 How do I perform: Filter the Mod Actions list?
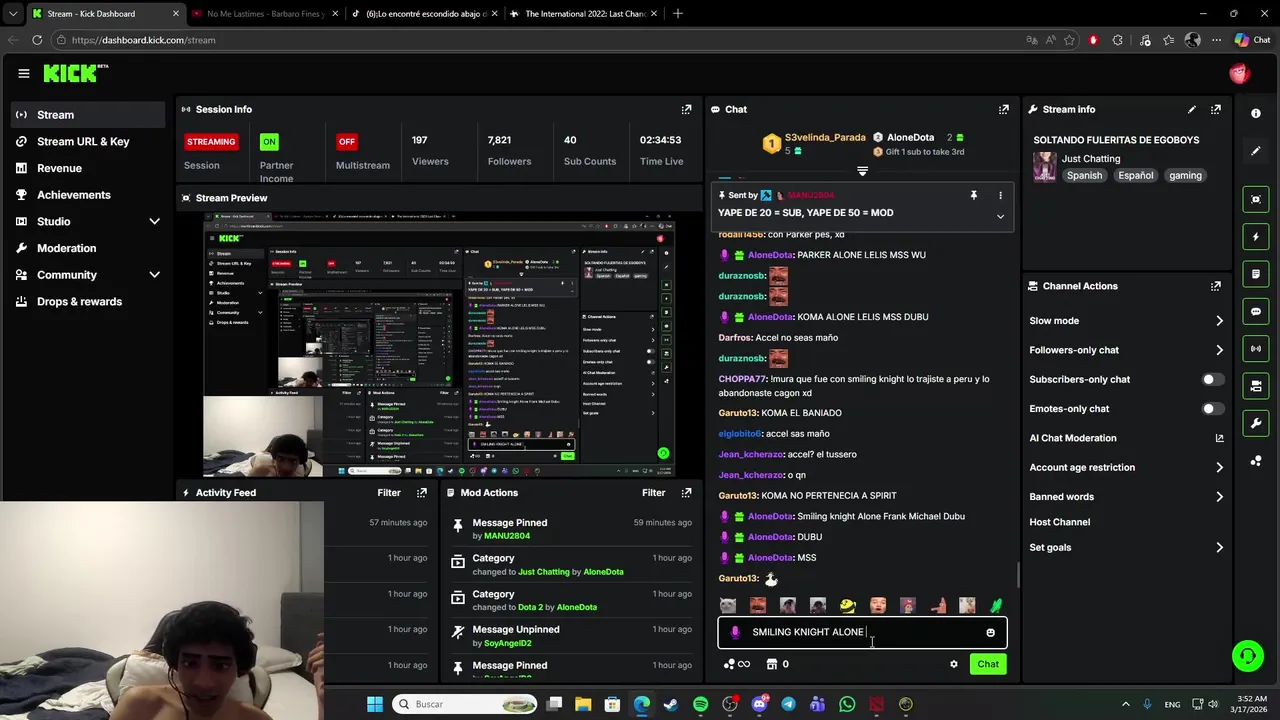pos(653,493)
